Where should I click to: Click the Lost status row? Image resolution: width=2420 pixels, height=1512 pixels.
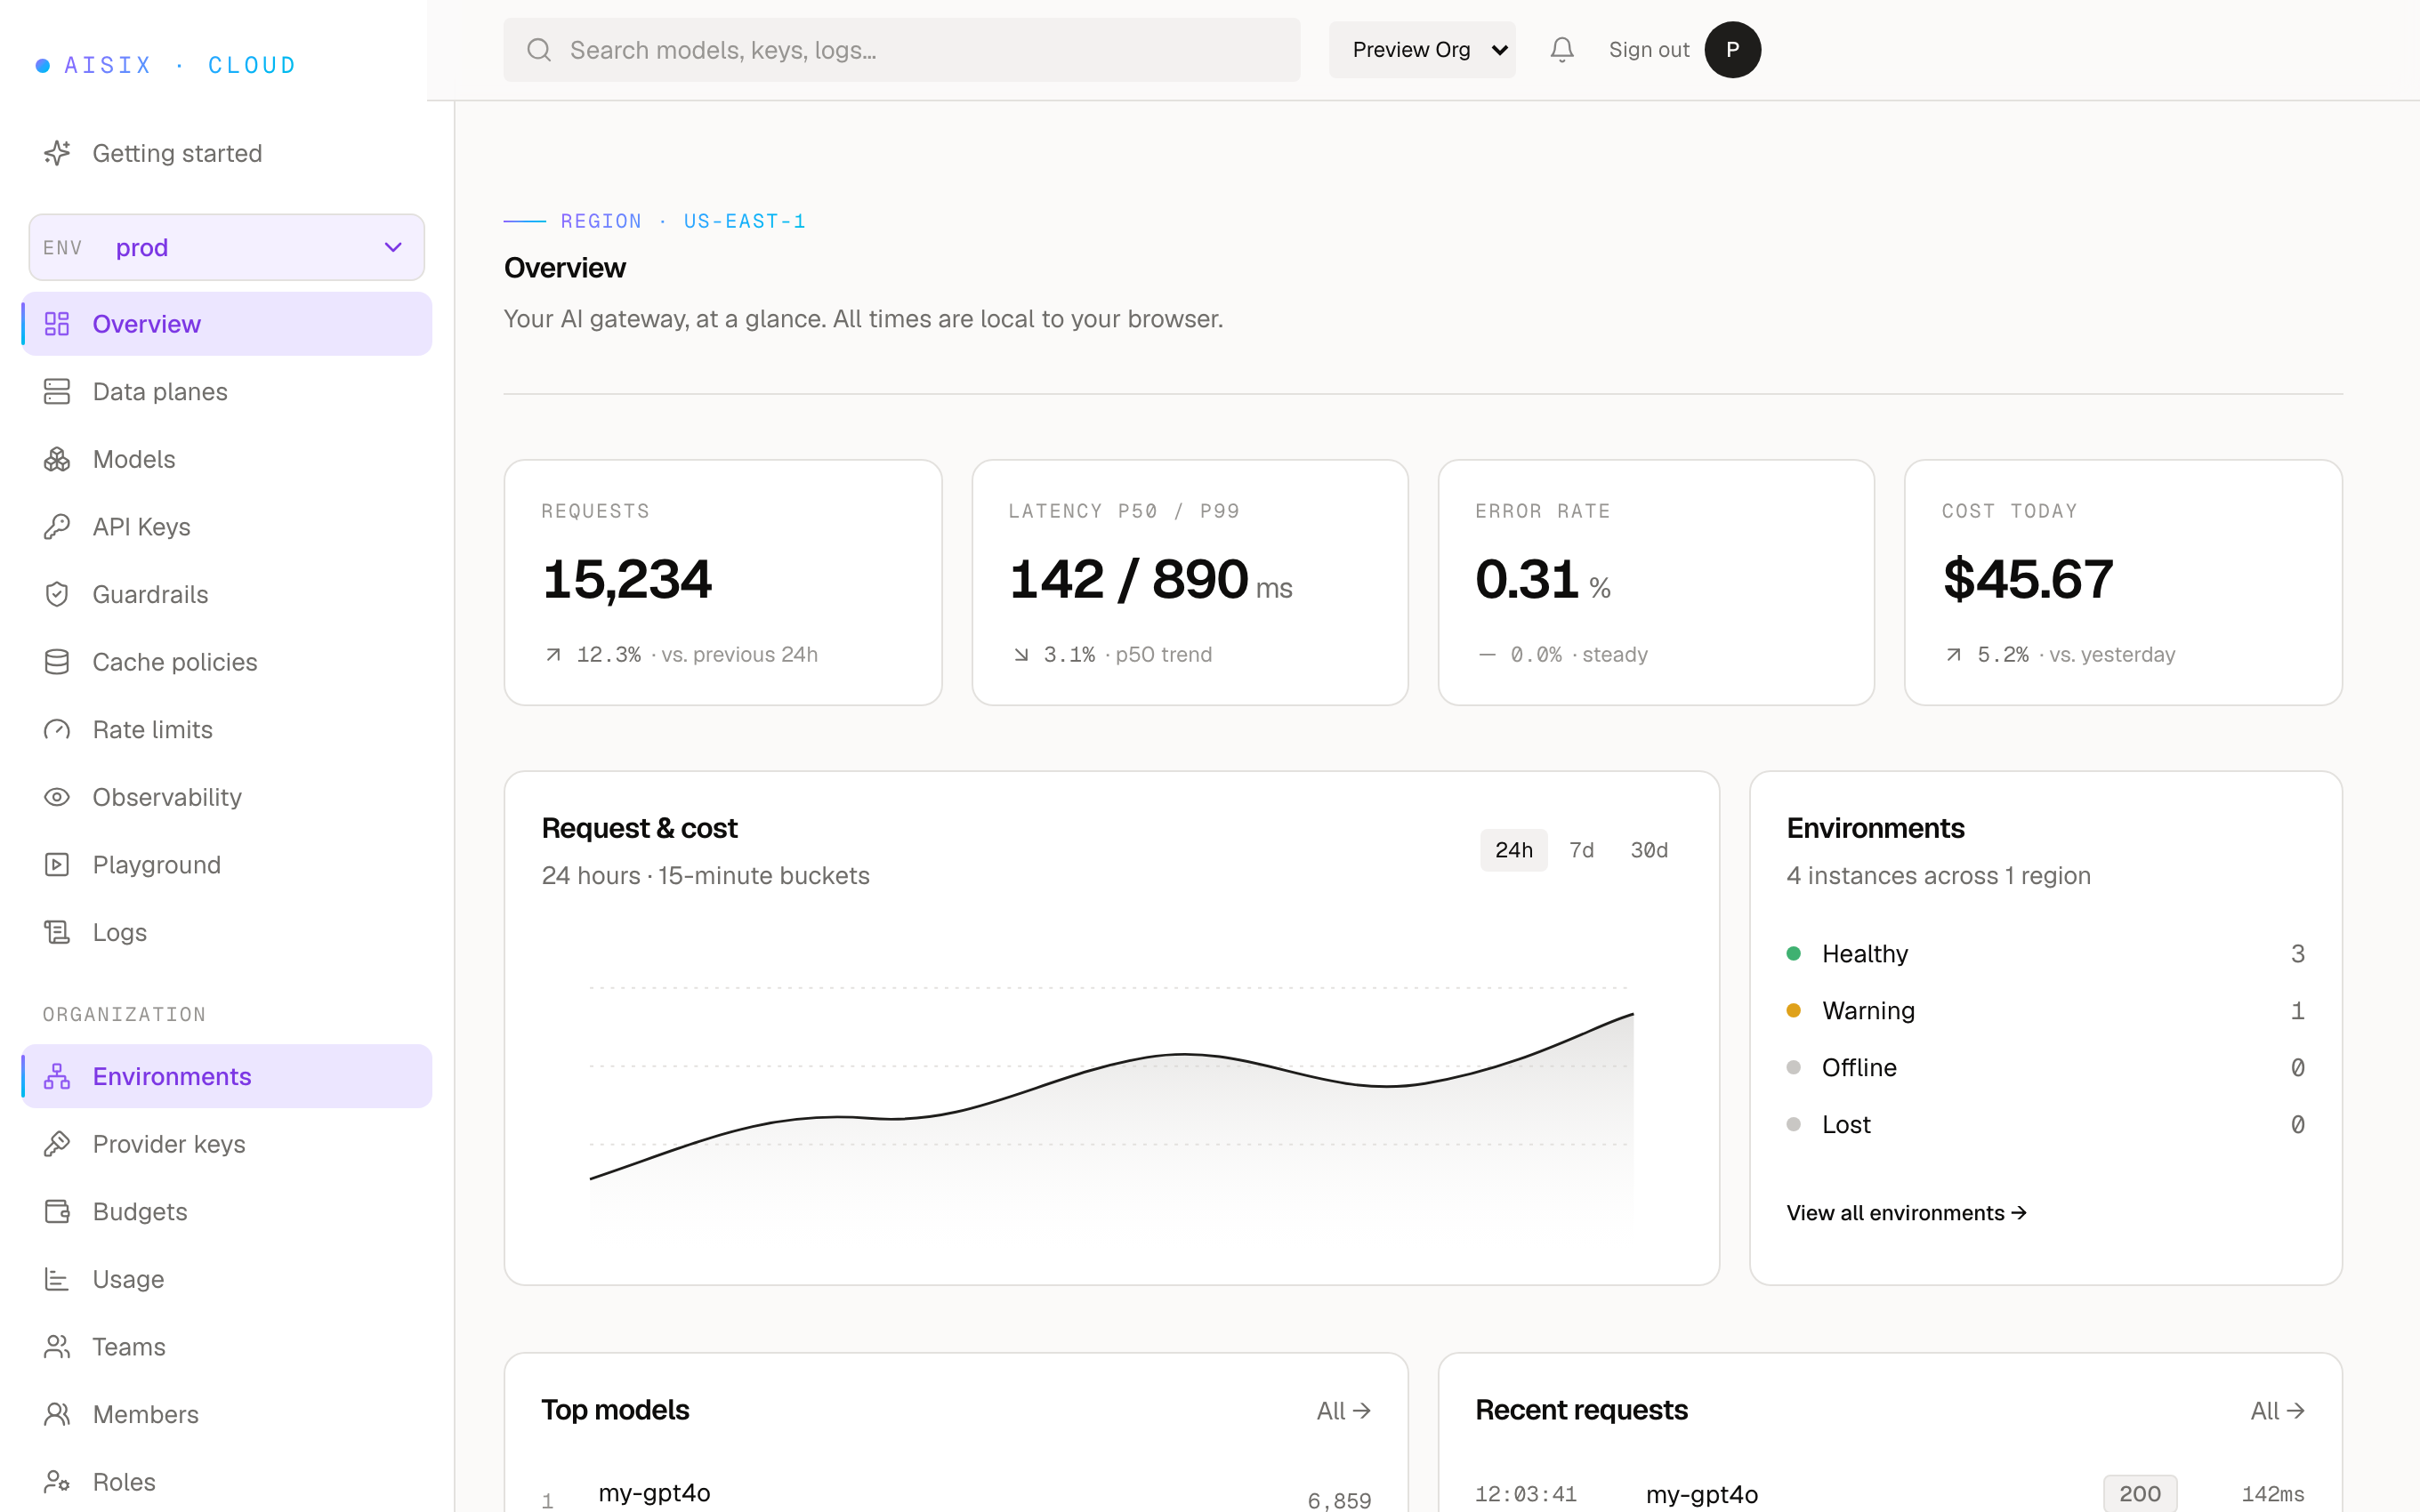pyautogui.click(x=2045, y=1124)
